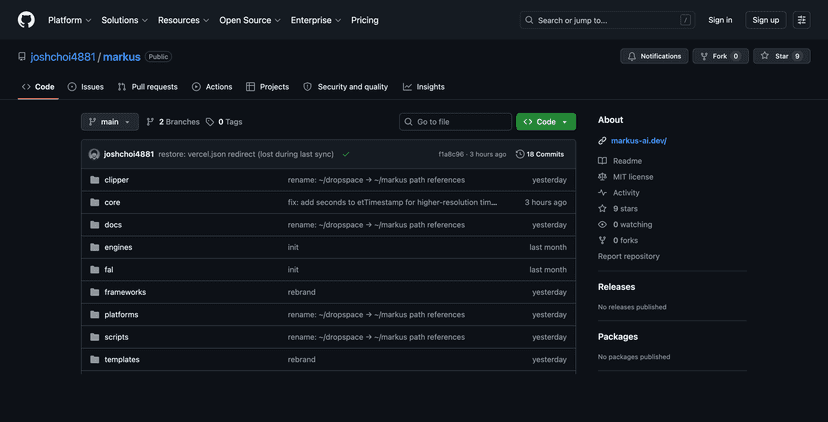This screenshot has height=422, width=828.
Task: Expand the Open Source menu
Action: (x=250, y=20)
